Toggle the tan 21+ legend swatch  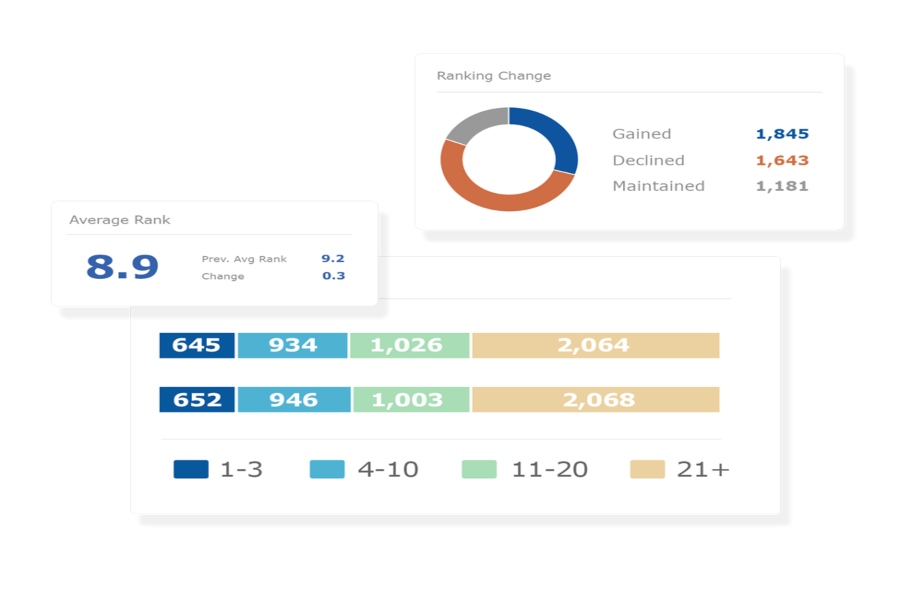tap(647, 469)
